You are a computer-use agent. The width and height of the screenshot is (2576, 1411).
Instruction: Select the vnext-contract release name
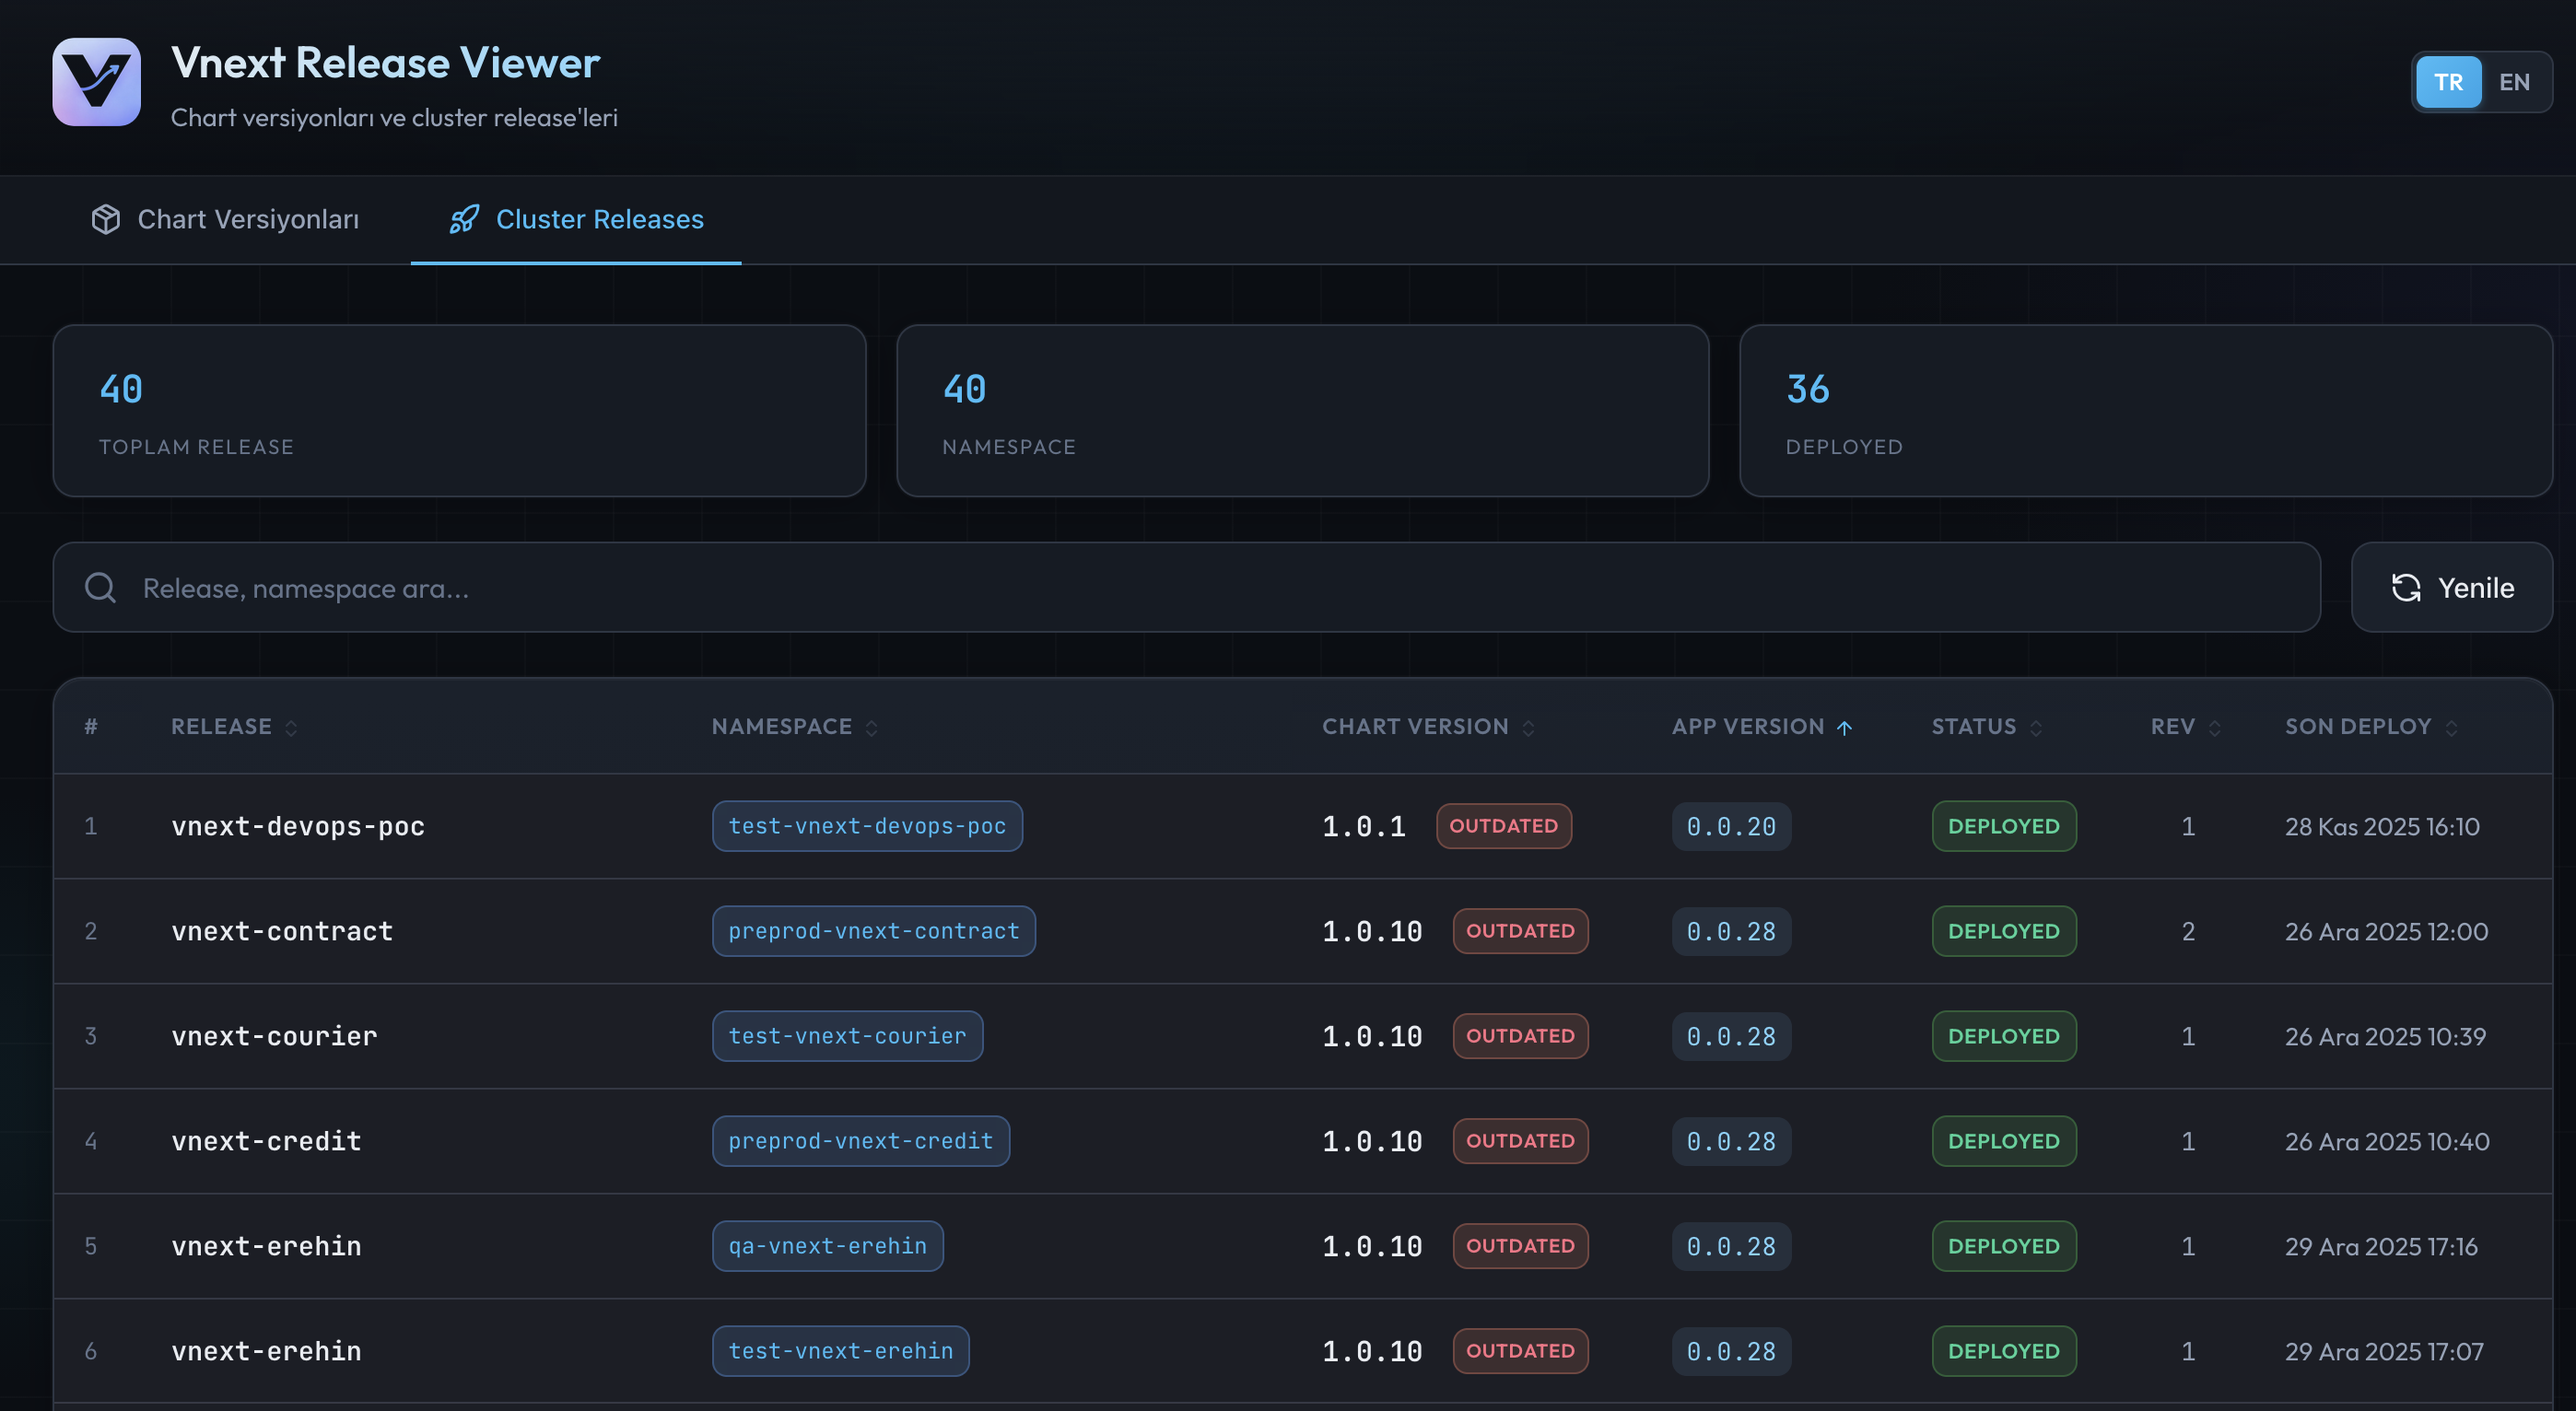(282, 931)
